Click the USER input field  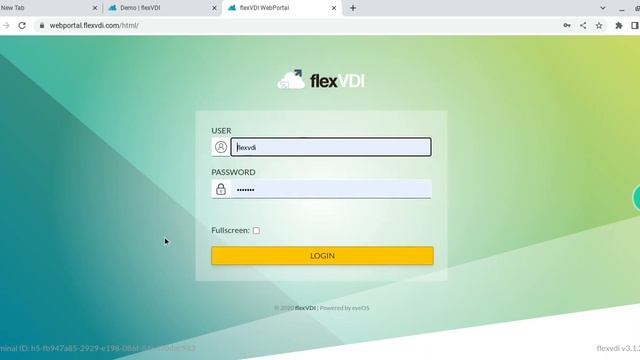(x=331, y=147)
